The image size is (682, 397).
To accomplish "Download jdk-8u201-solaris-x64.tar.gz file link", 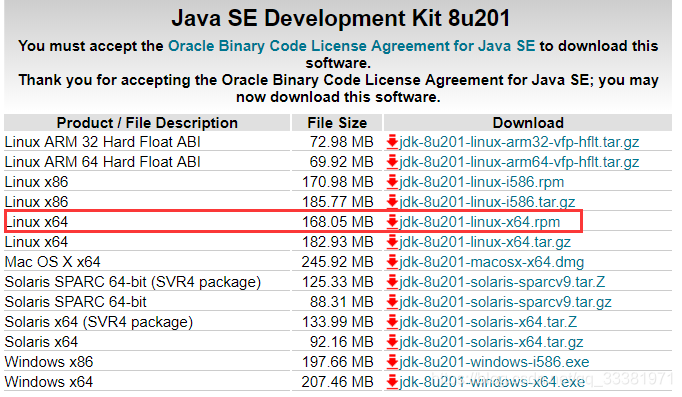I will (491, 342).
